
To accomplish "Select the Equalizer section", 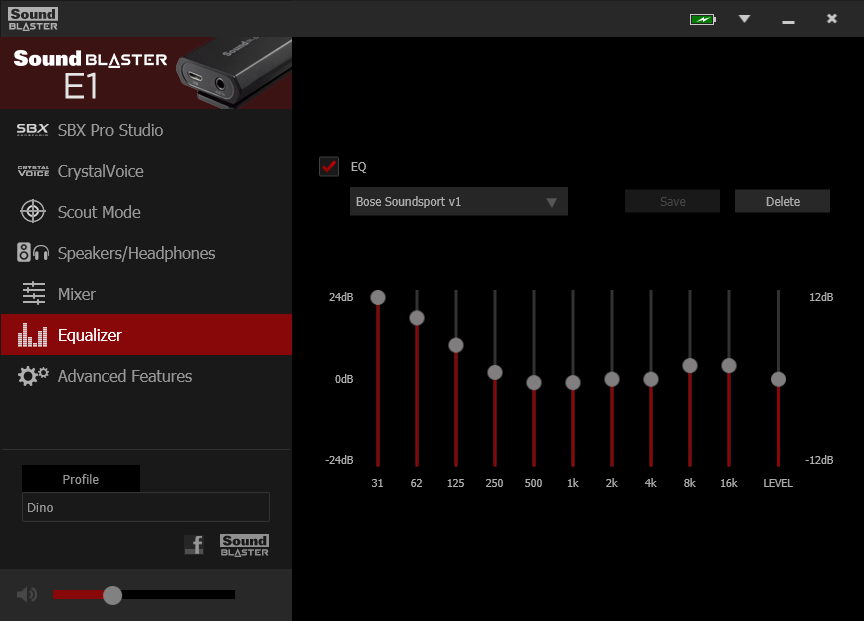I will pyautogui.click(x=146, y=334).
